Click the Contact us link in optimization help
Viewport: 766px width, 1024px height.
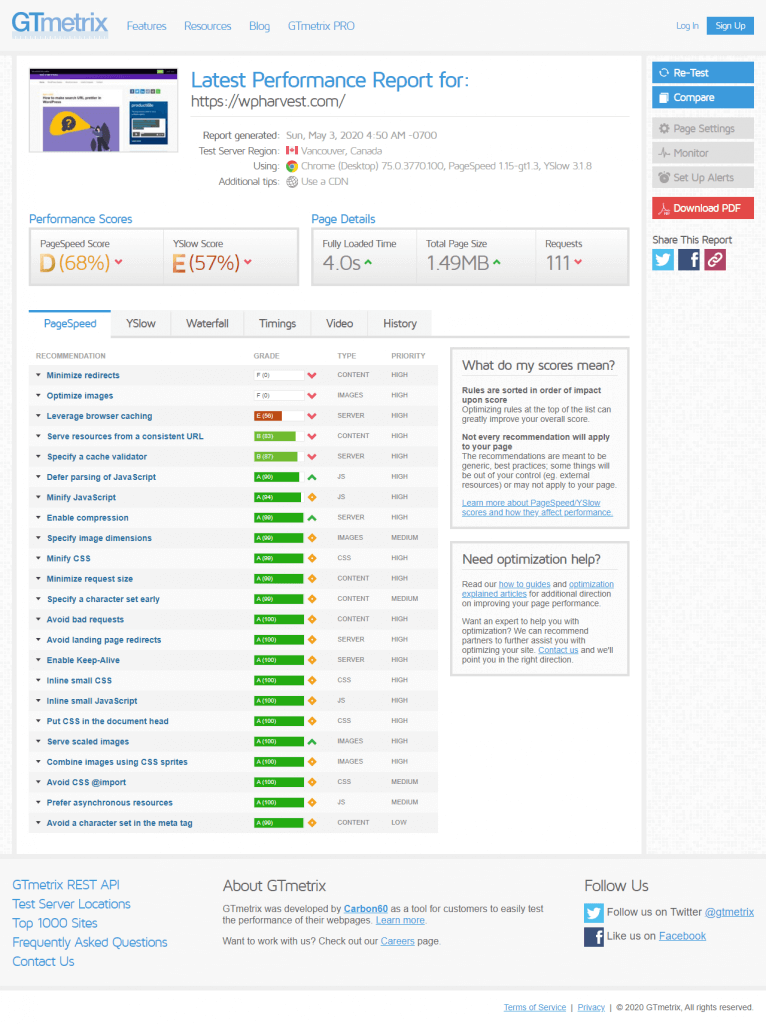pyautogui.click(x=558, y=650)
